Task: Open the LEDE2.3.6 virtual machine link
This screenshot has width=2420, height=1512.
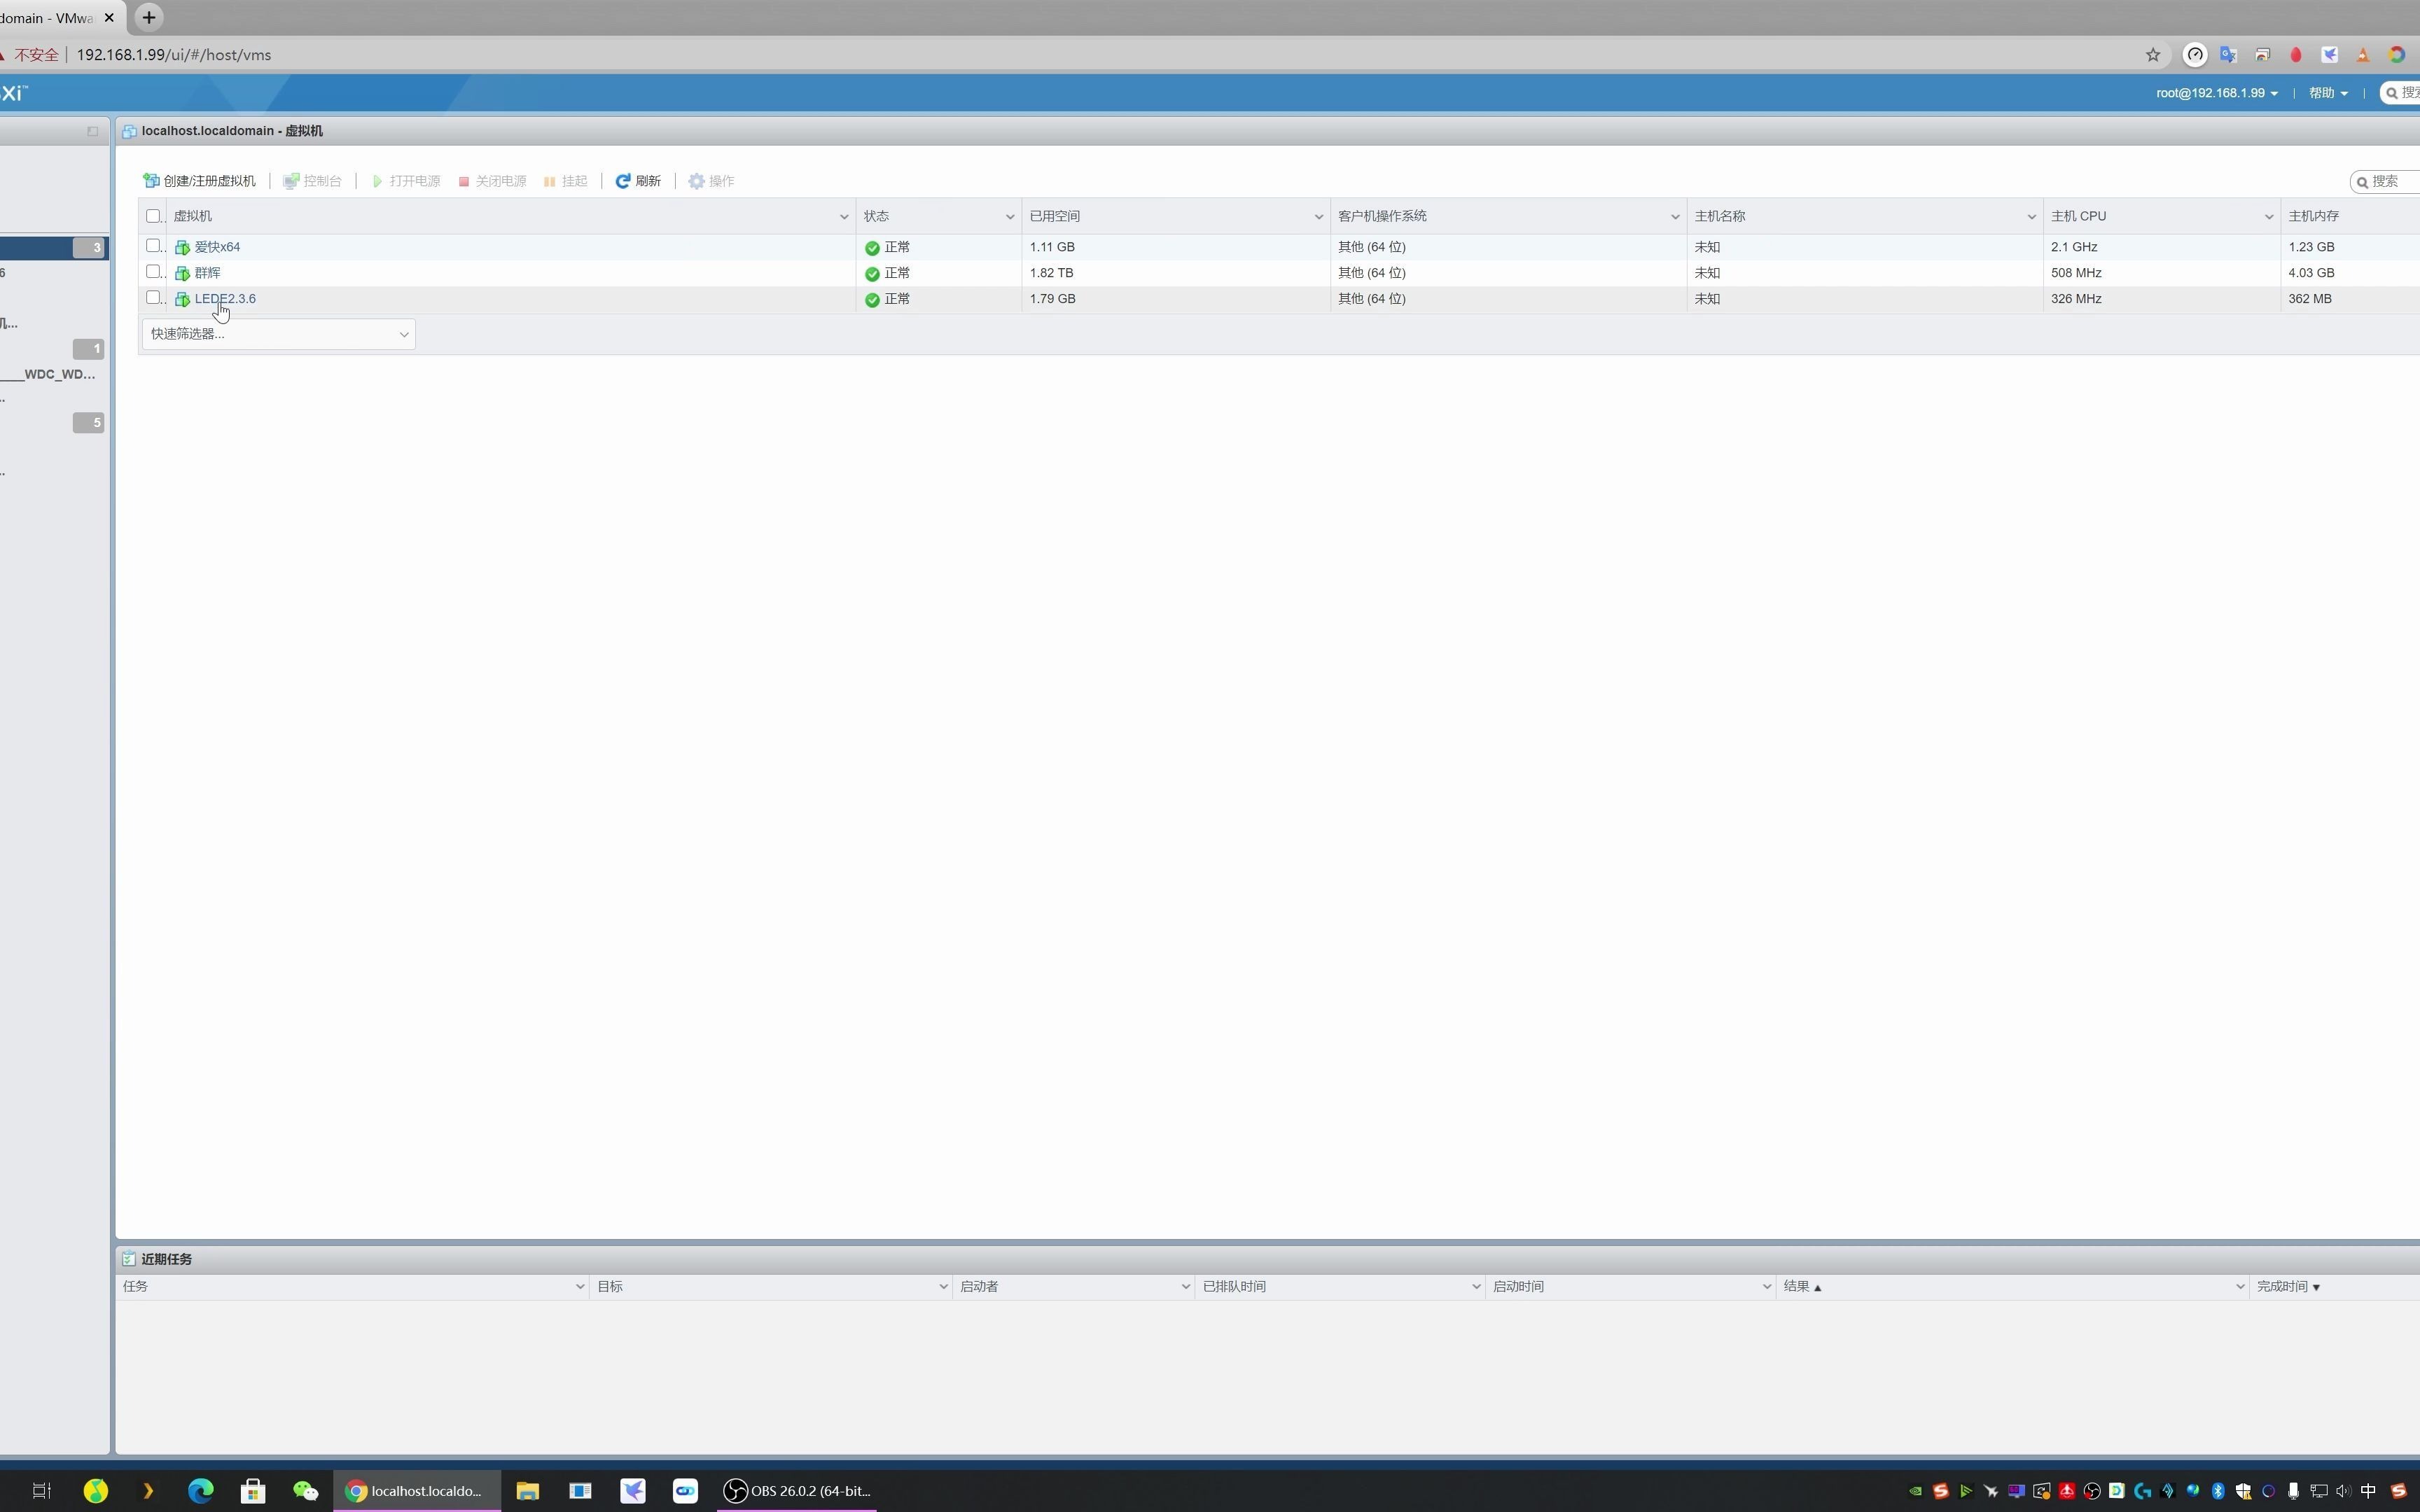Action: (x=225, y=299)
